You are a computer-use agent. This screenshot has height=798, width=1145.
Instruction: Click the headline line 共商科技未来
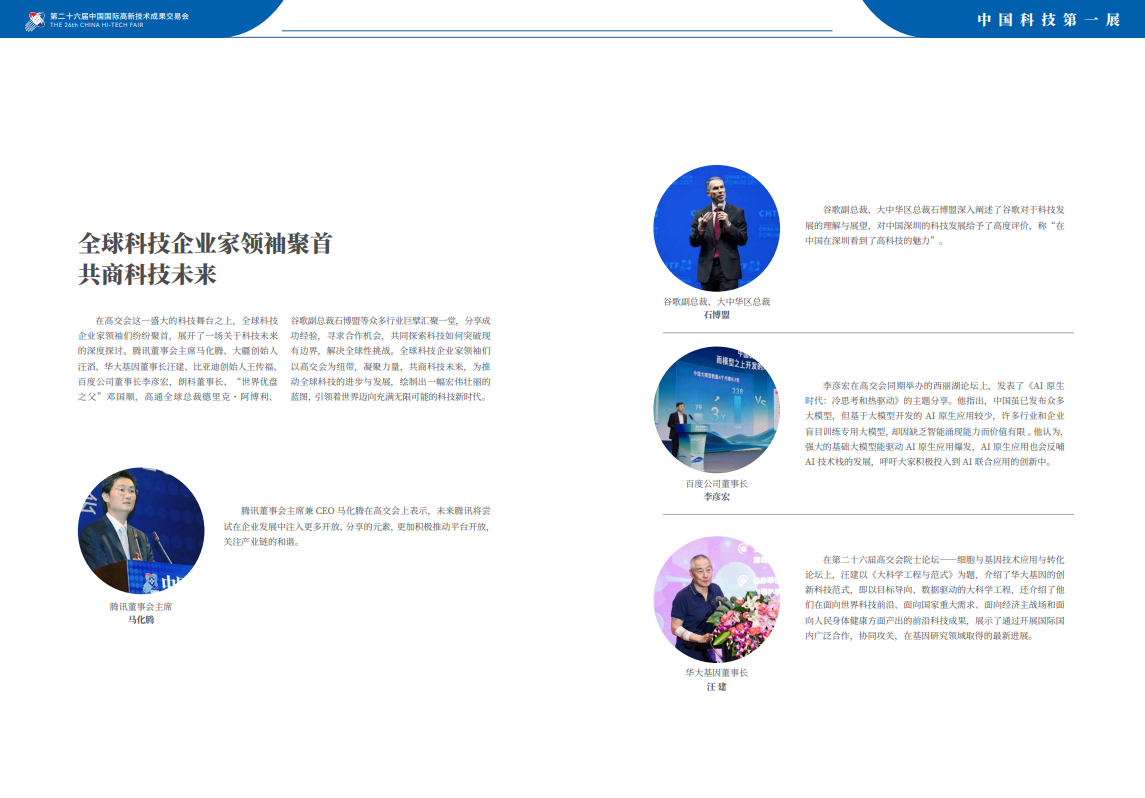148,275
